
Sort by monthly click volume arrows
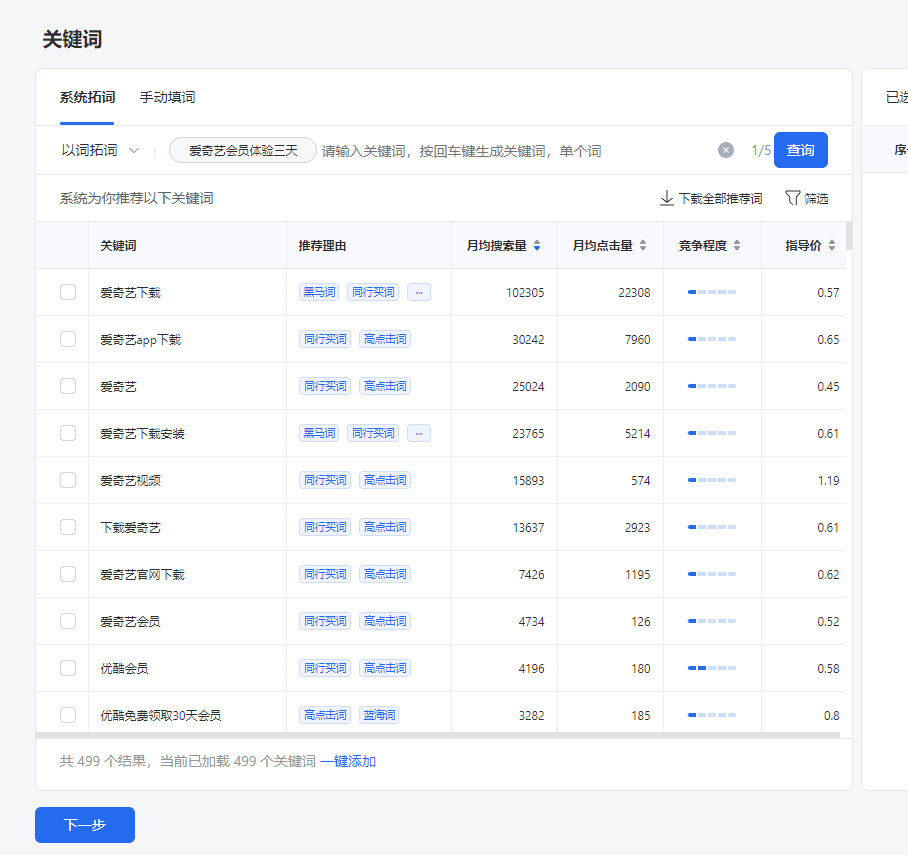pyautogui.click(x=643, y=246)
